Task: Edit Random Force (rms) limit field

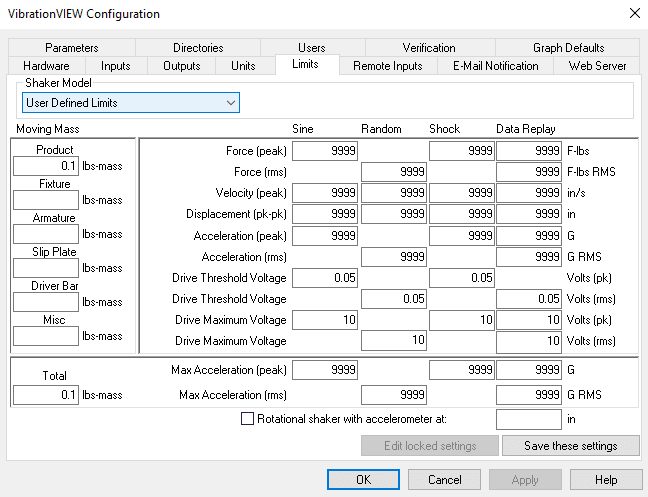Action: tap(394, 172)
